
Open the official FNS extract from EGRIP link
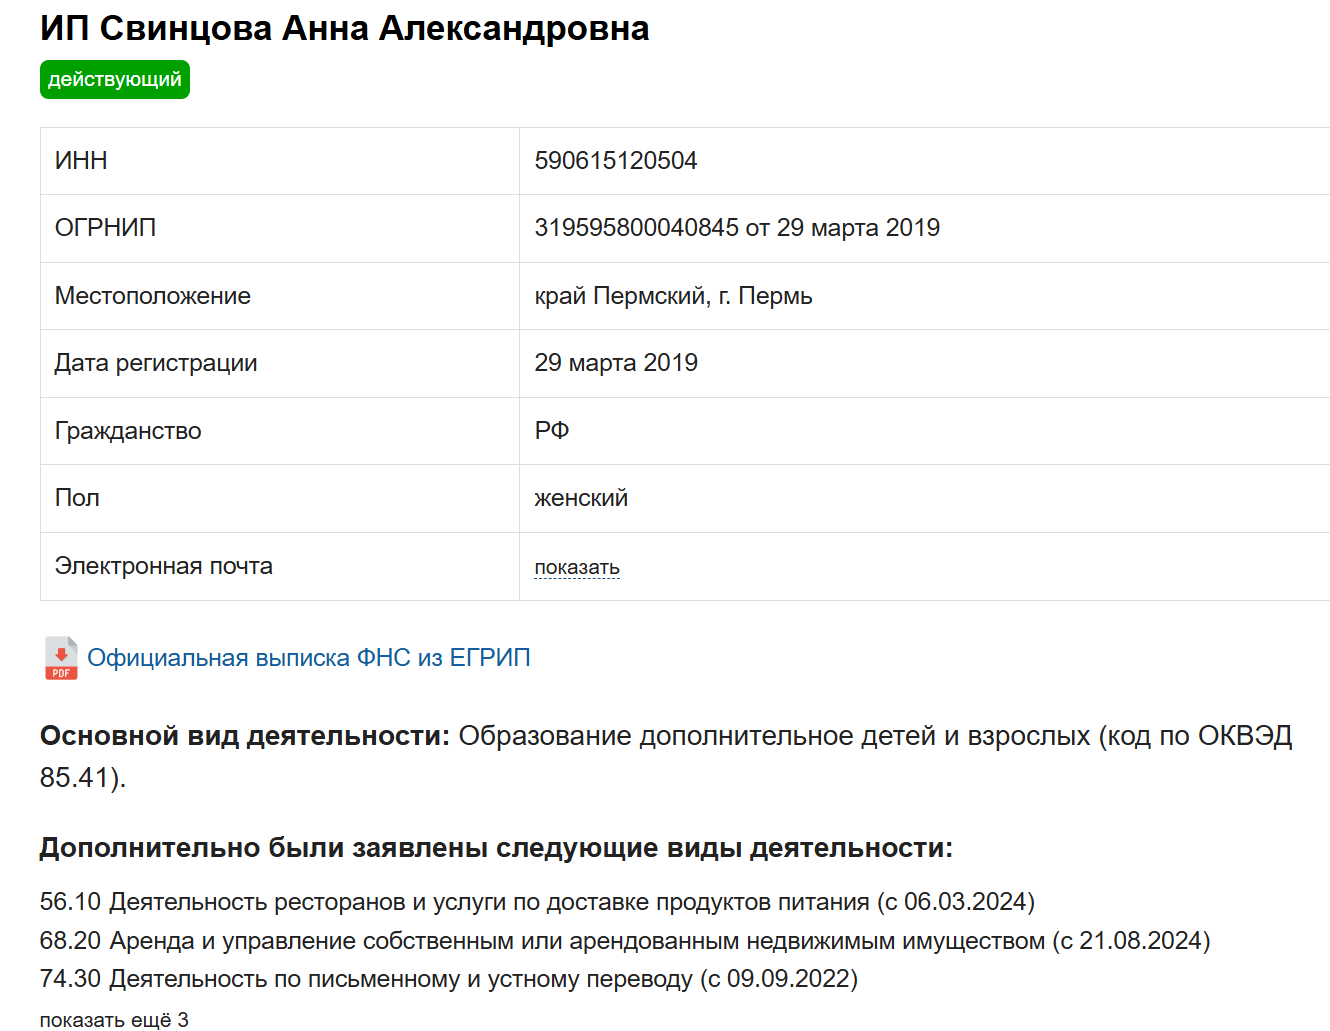coord(308,658)
